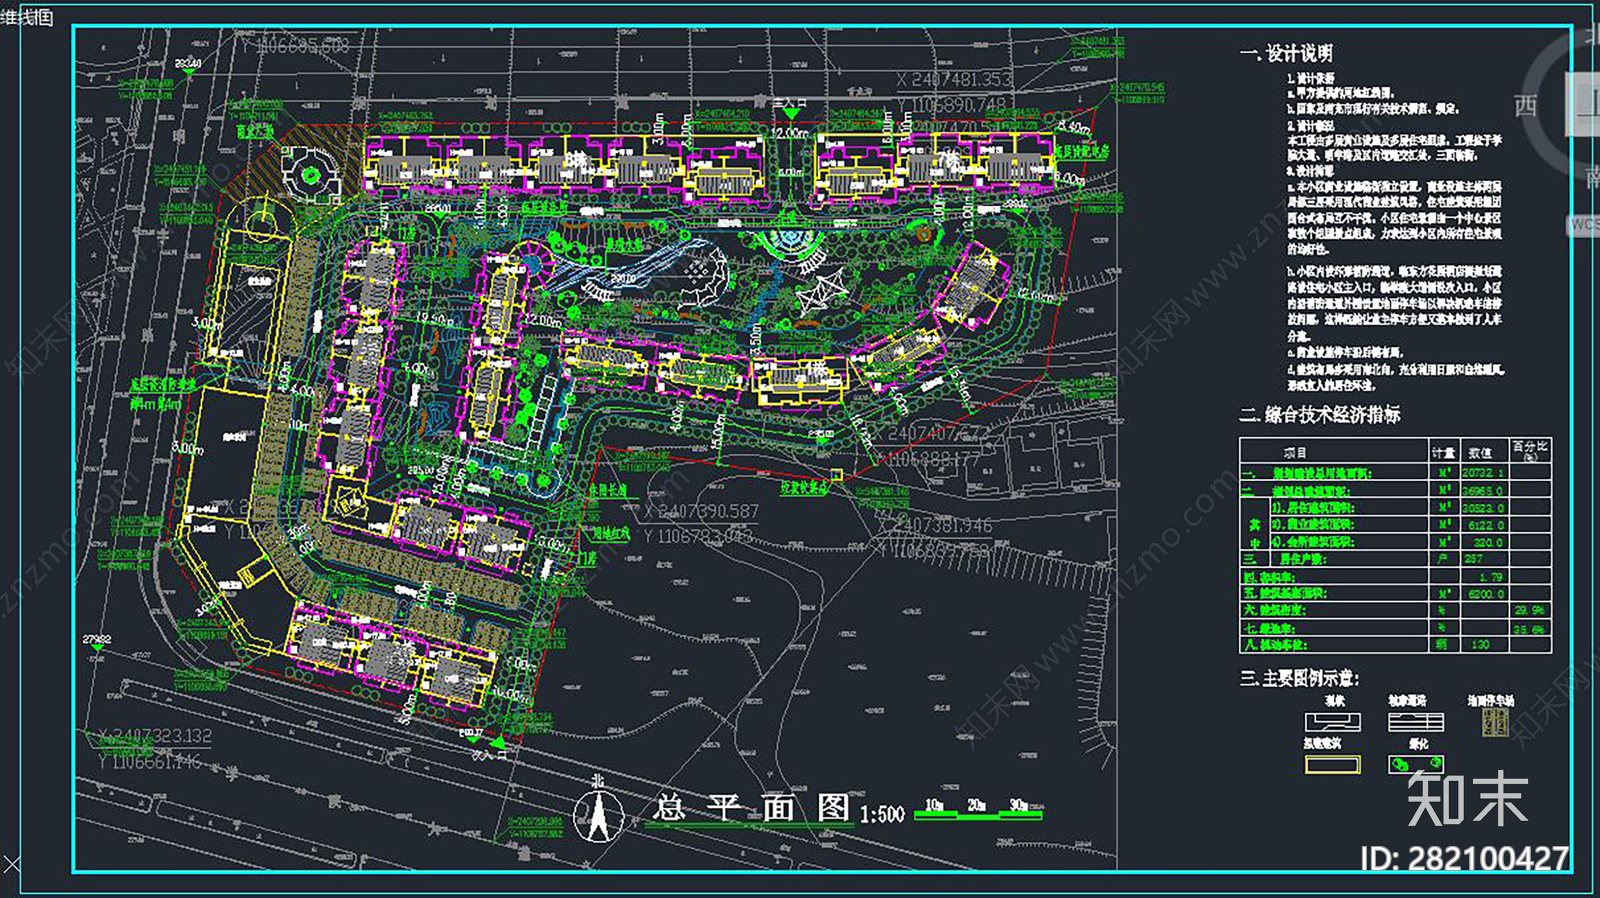Click the UCS cross icon at bottom-left

(x=10, y=863)
